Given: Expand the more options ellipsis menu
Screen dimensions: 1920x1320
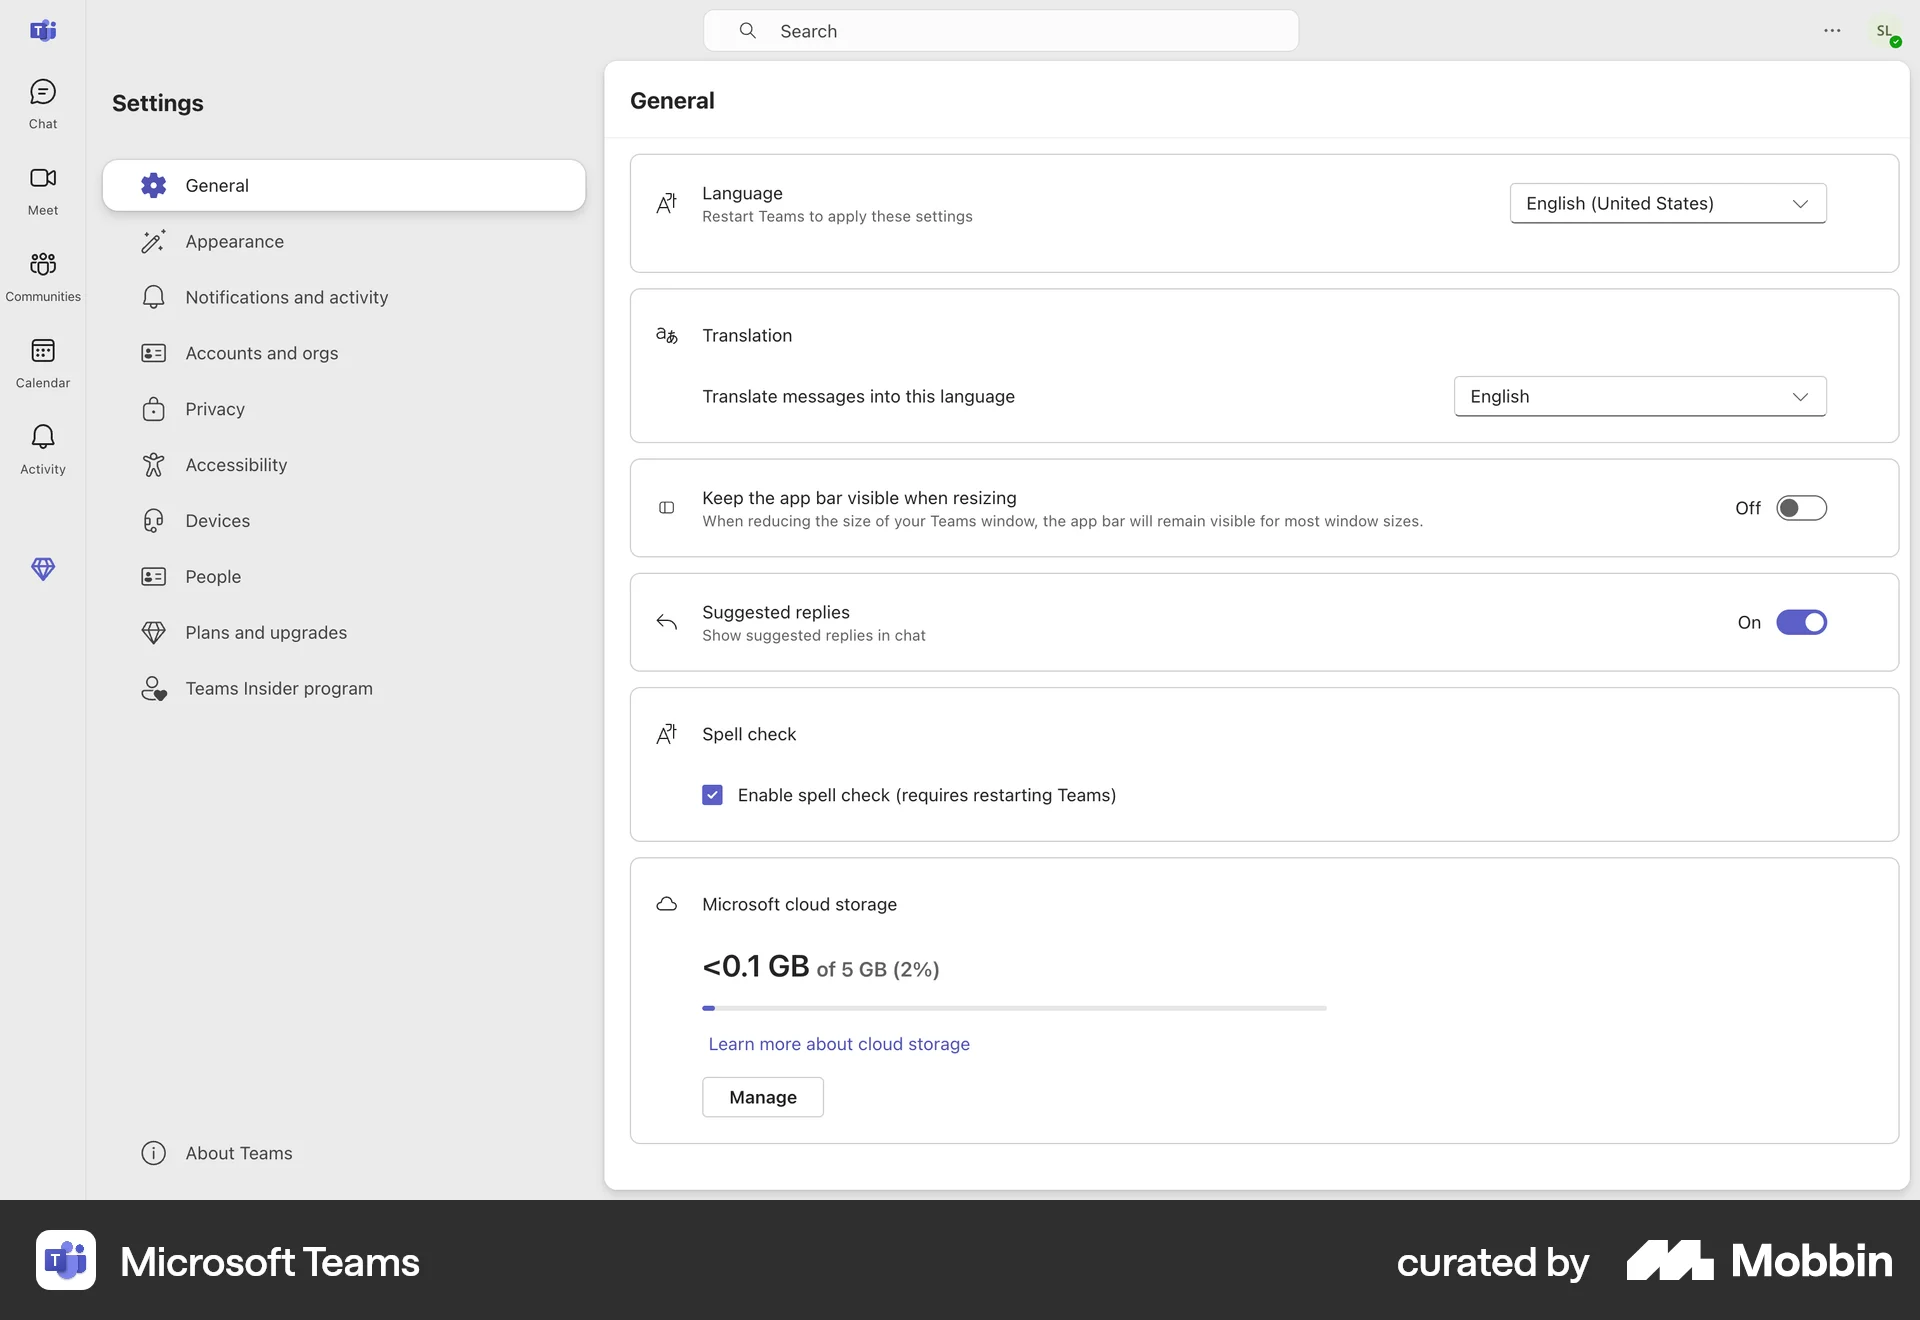Looking at the screenshot, I should (x=1832, y=31).
